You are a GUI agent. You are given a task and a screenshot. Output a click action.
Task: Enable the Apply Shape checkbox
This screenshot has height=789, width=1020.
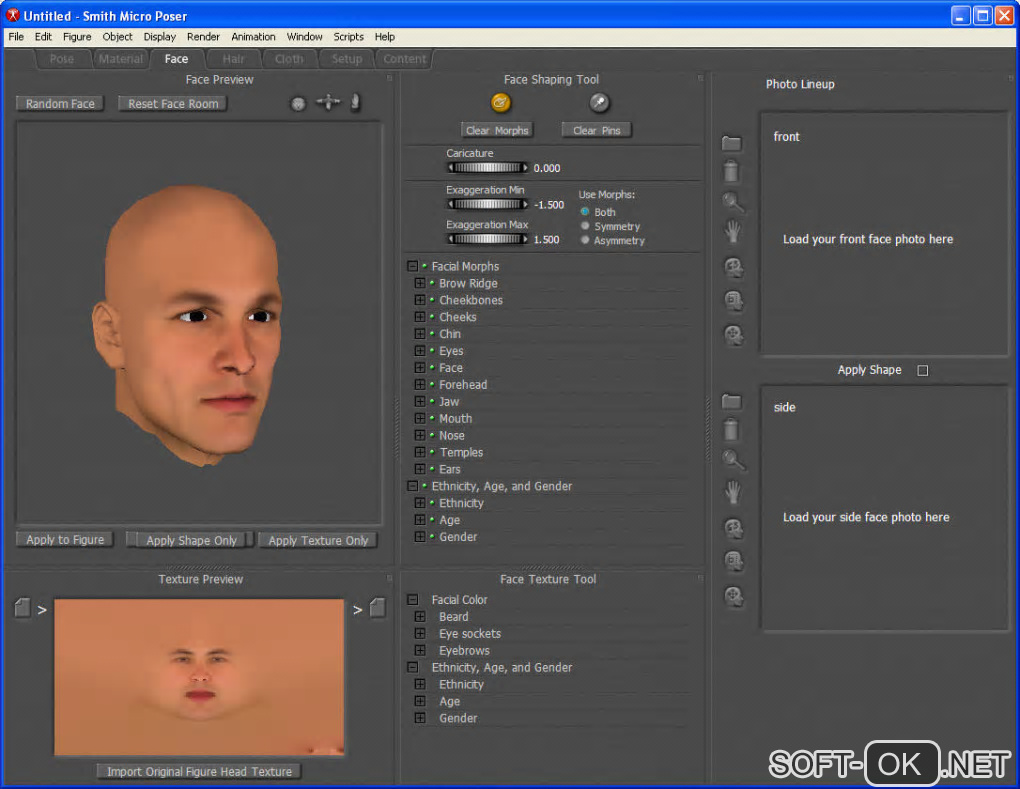point(923,370)
